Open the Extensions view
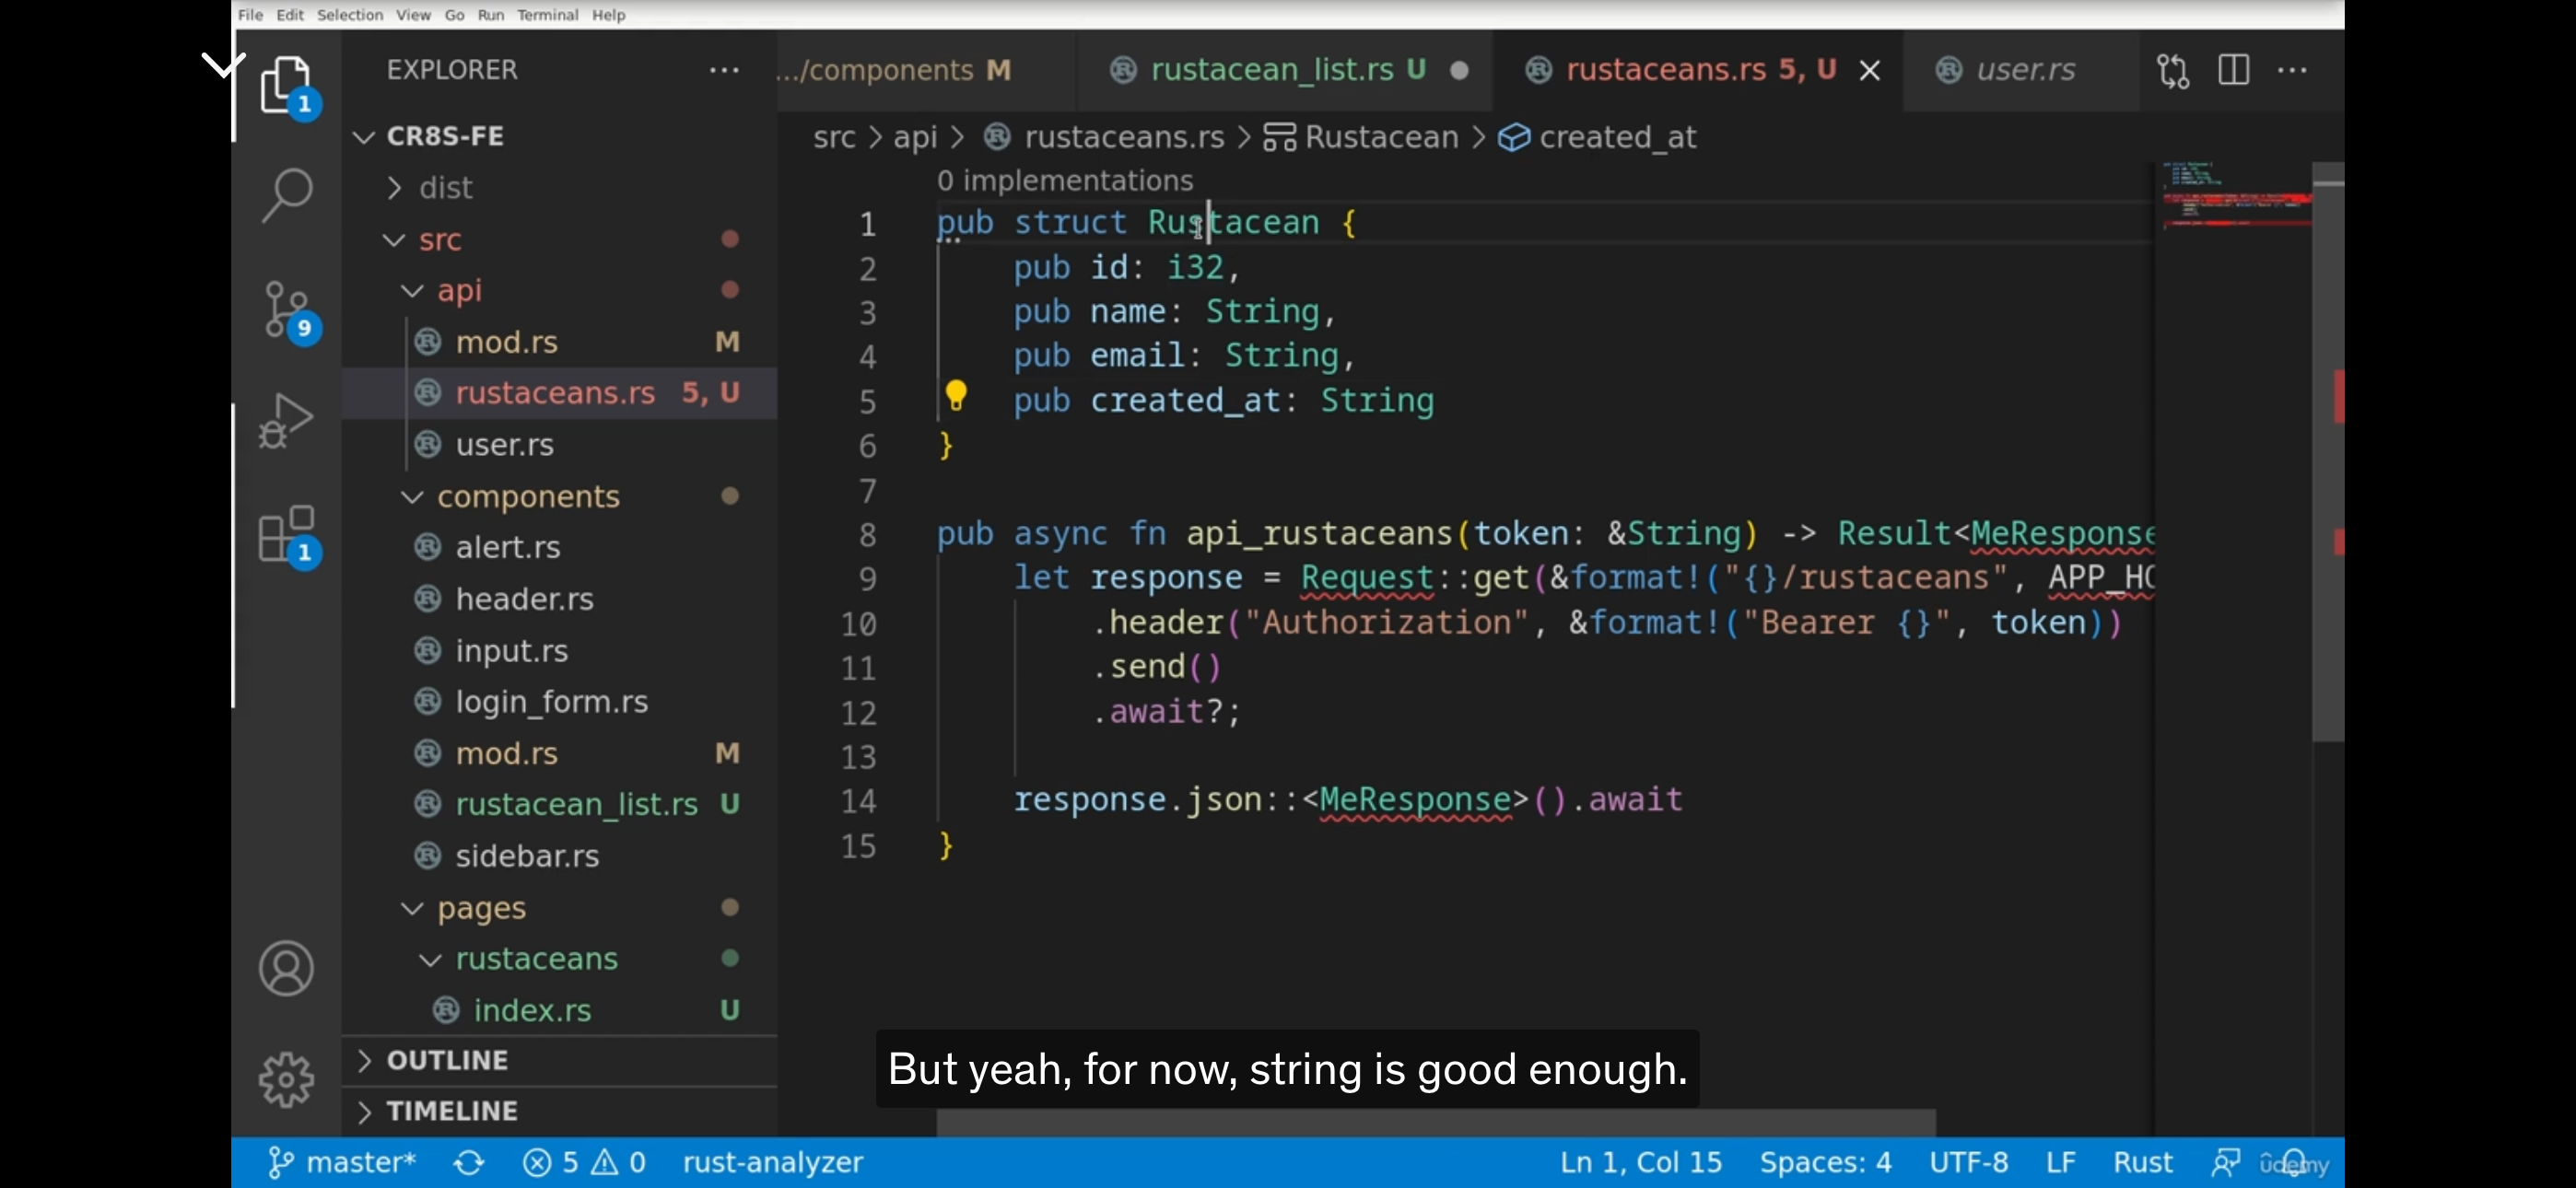The image size is (2576, 1188). [287, 533]
